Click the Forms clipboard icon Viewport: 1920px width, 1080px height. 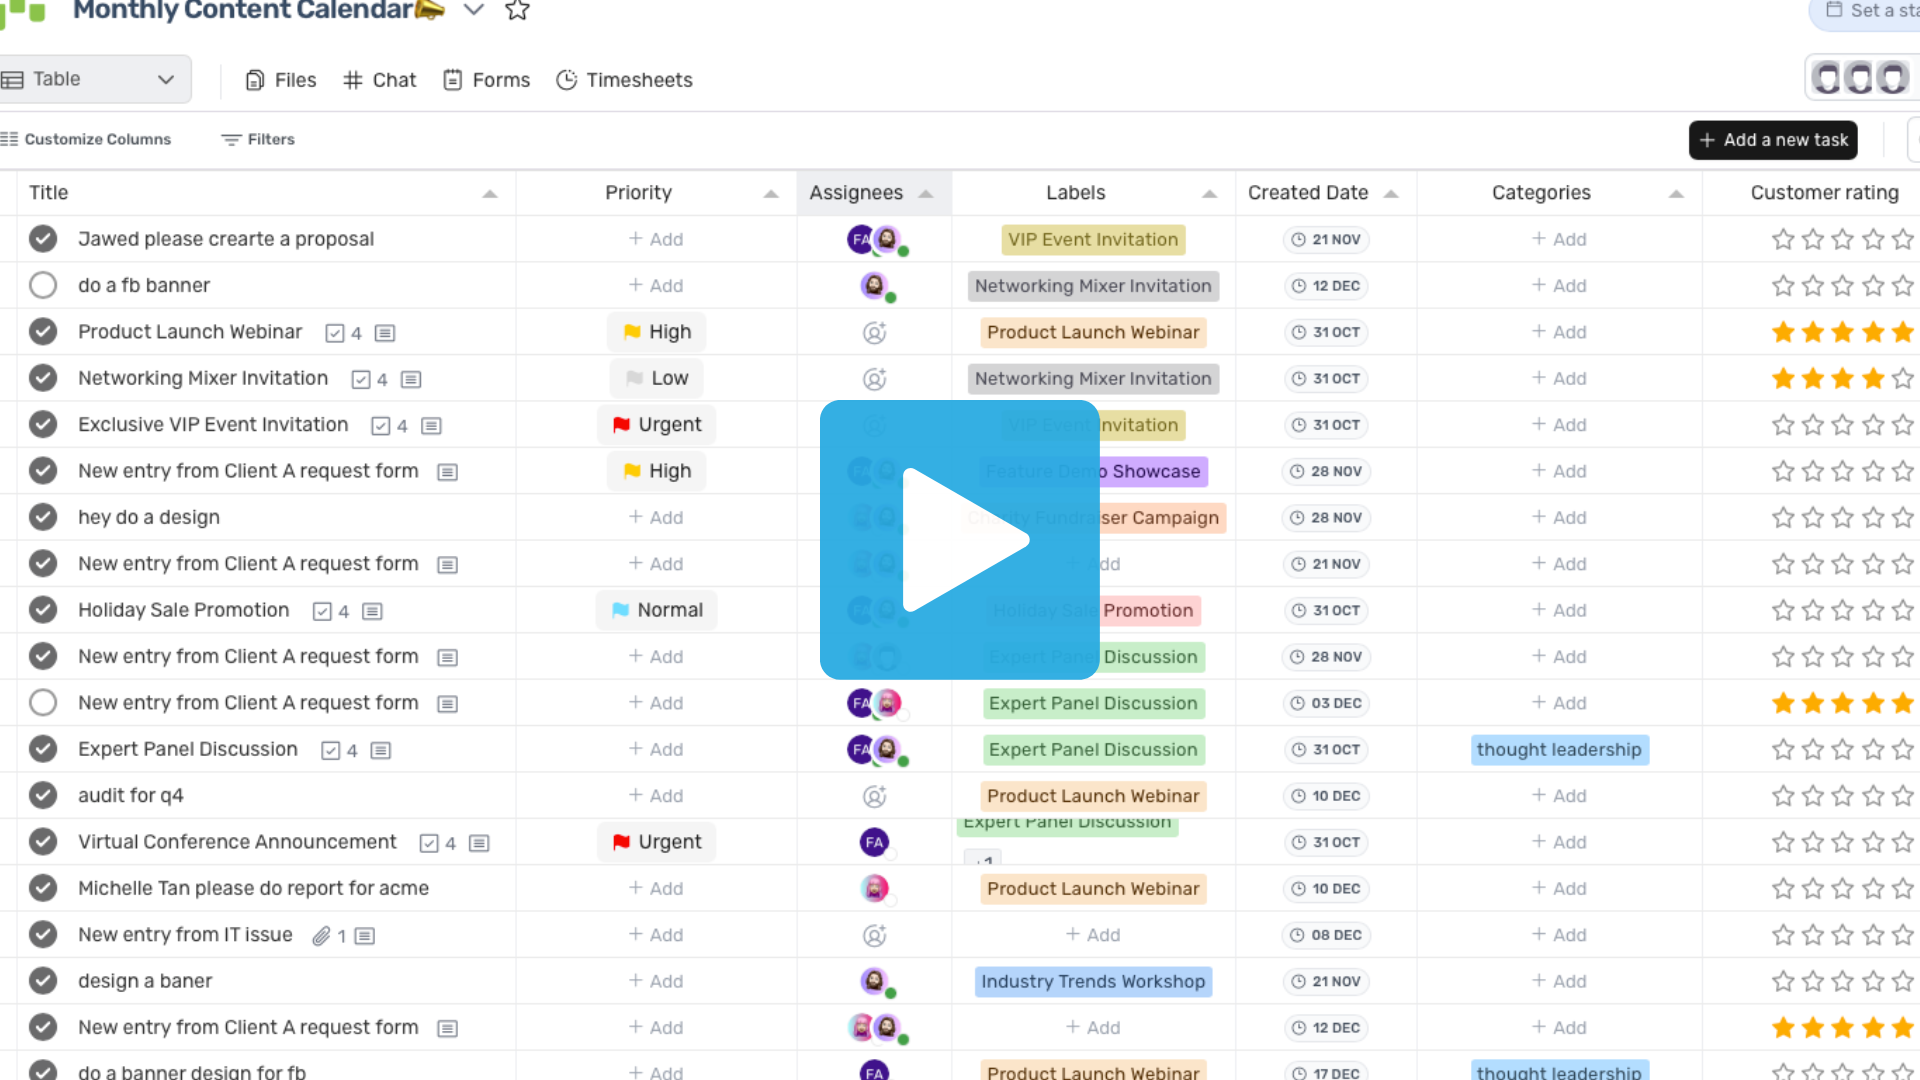point(452,80)
